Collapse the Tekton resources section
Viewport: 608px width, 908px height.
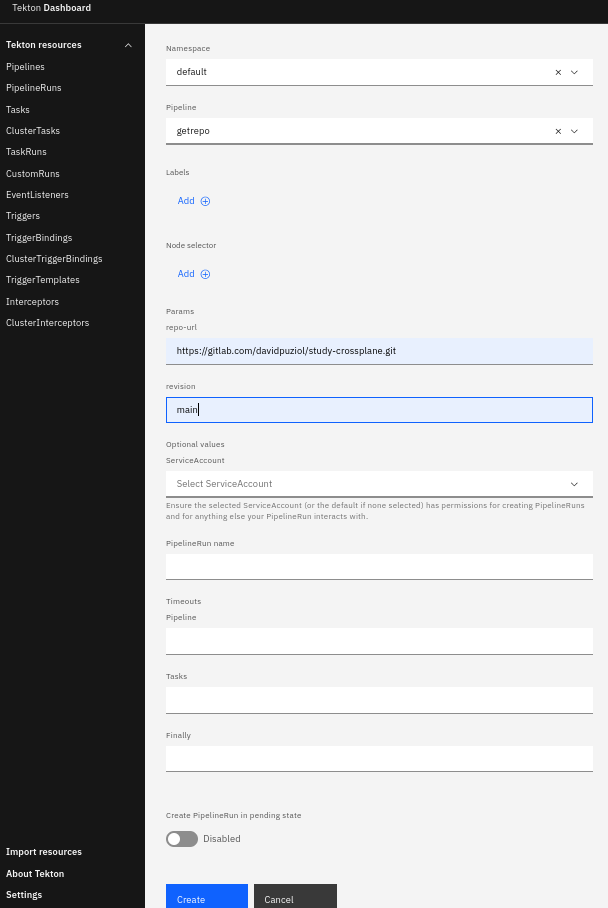point(127,45)
